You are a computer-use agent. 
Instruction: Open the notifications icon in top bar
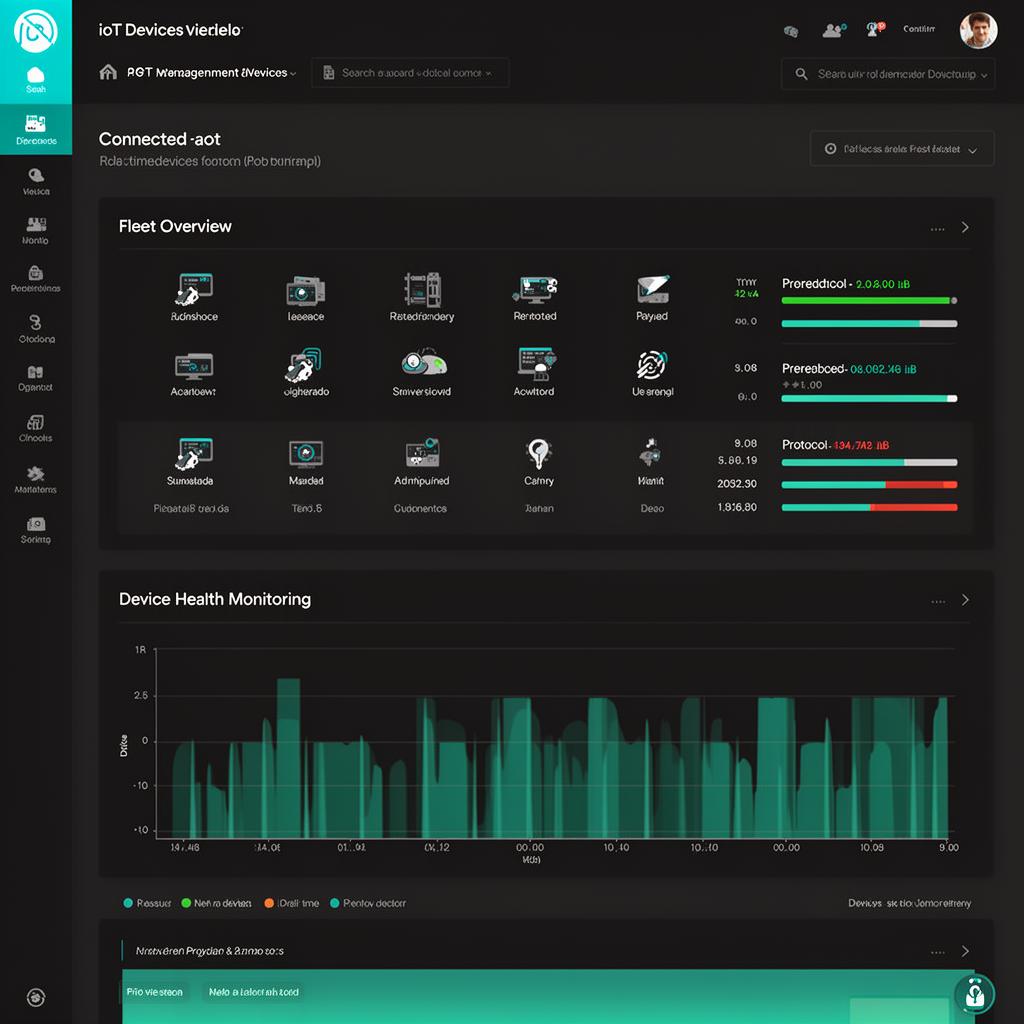click(x=875, y=30)
